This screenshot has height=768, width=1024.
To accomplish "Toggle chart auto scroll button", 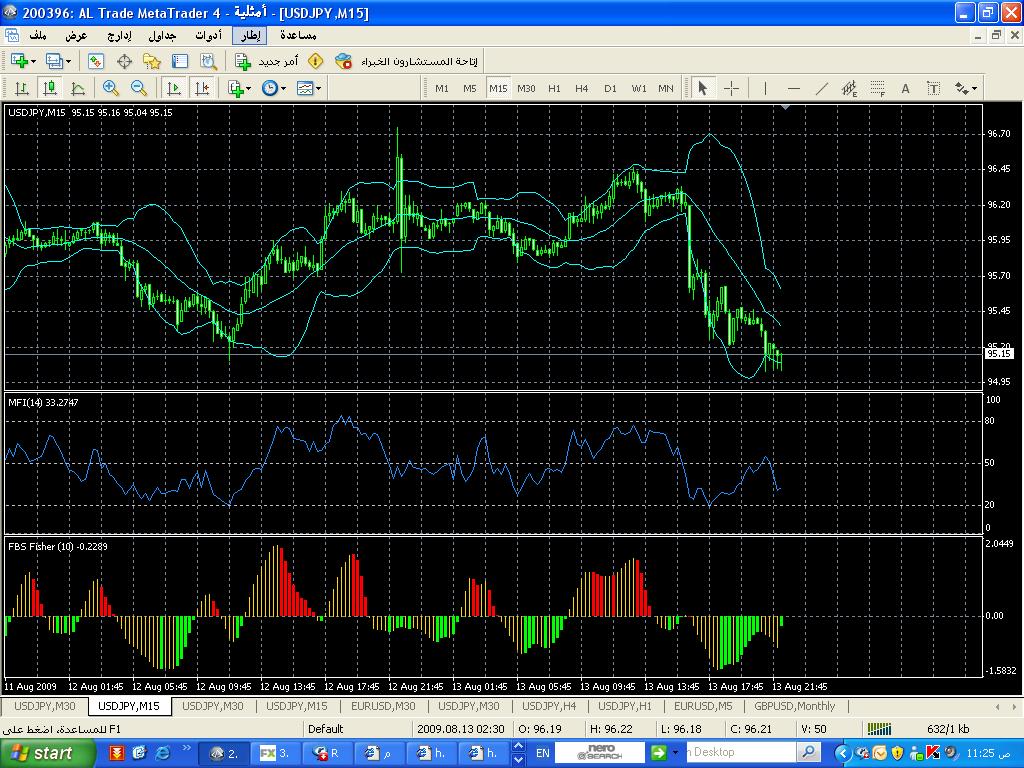I will point(175,88).
